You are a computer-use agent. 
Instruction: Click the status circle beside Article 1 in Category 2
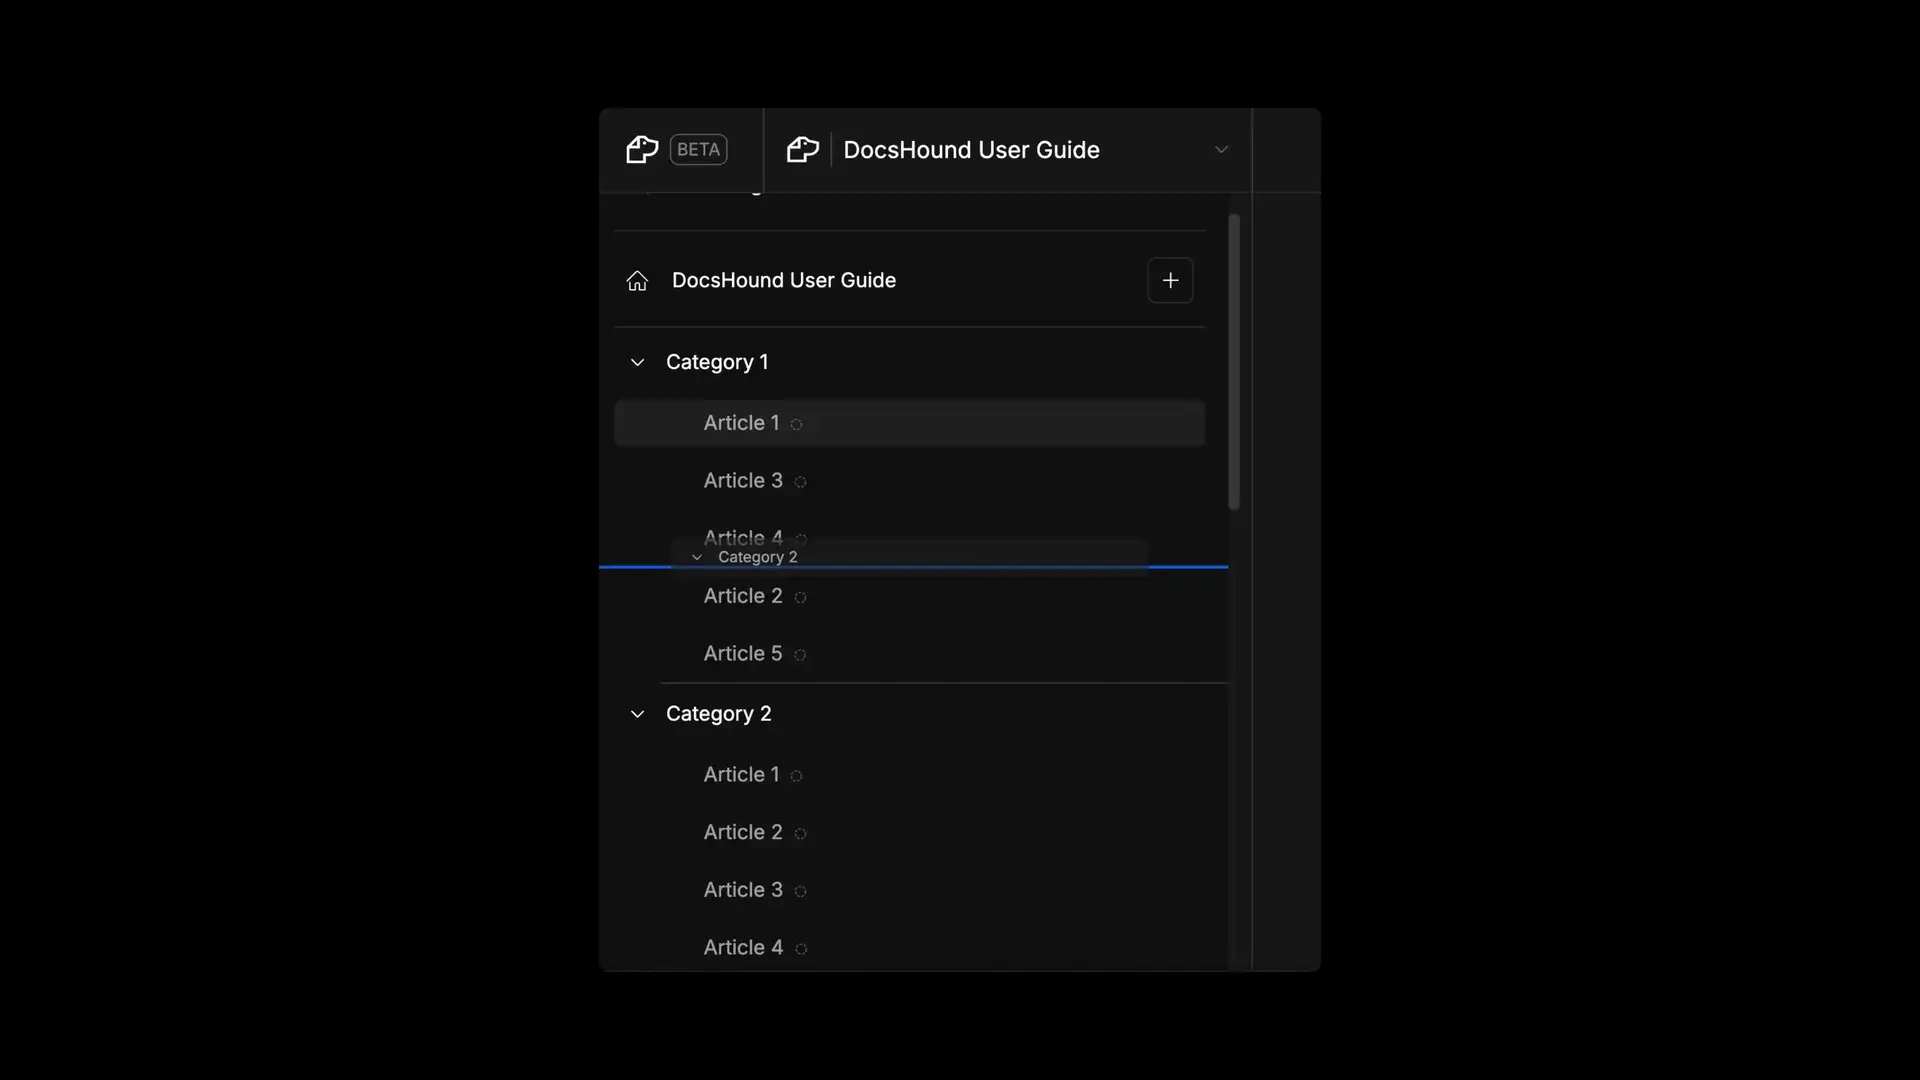(796, 776)
